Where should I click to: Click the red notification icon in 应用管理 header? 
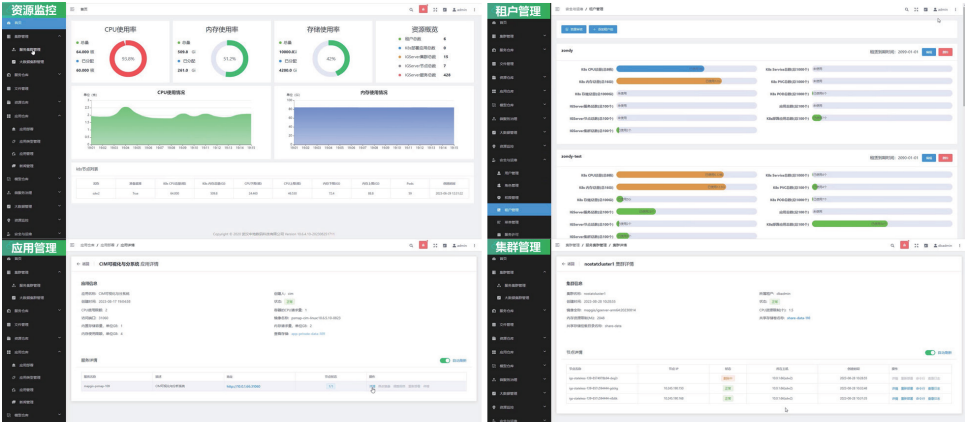[x=423, y=244]
